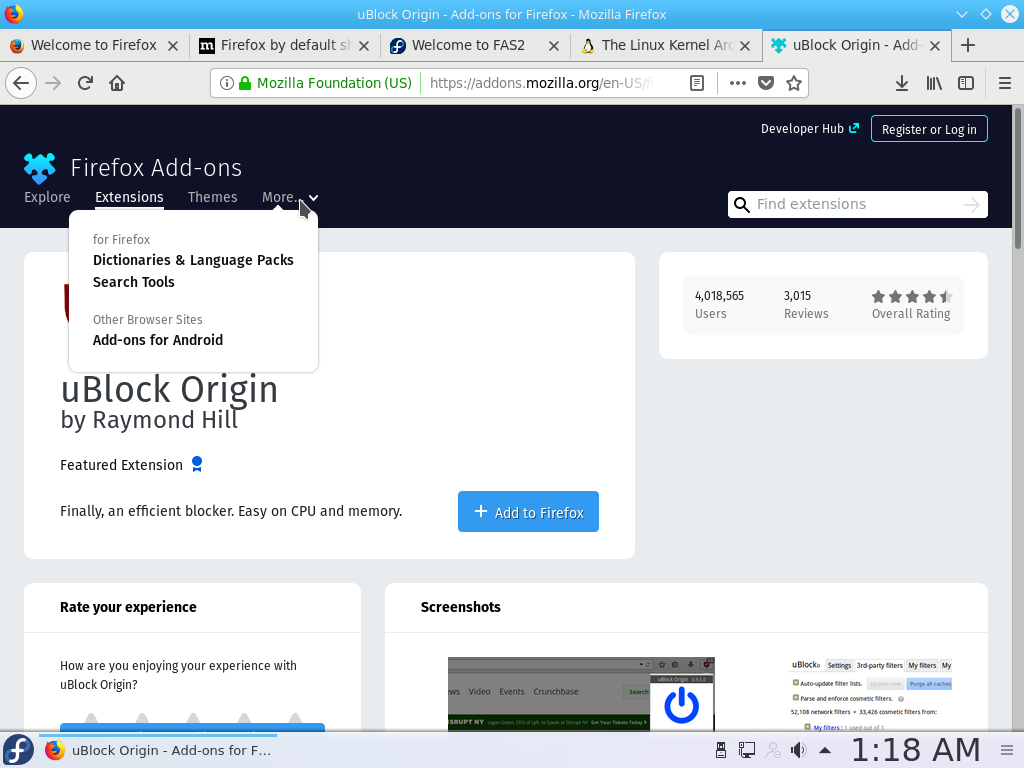Viewport: 1024px width, 768px height.
Task: Open the Downloads panel arrow
Action: [902, 83]
